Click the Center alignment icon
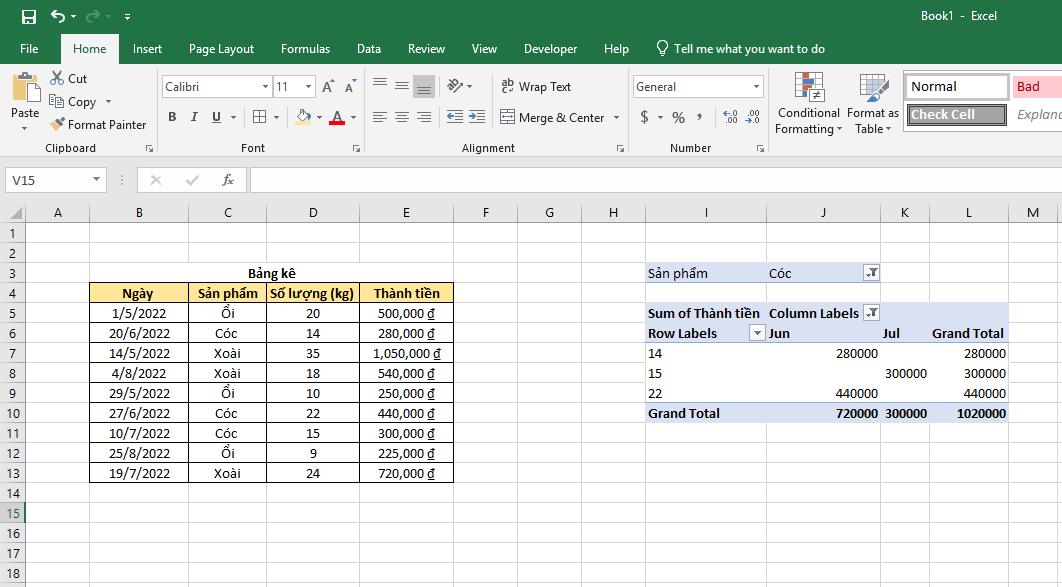 pos(401,117)
